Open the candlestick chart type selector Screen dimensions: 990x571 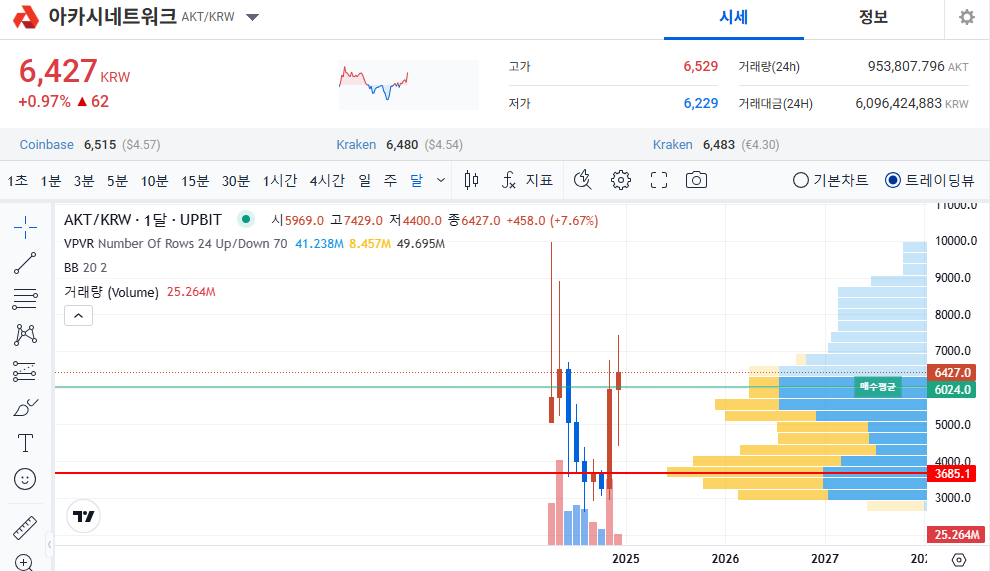pos(471,180)
